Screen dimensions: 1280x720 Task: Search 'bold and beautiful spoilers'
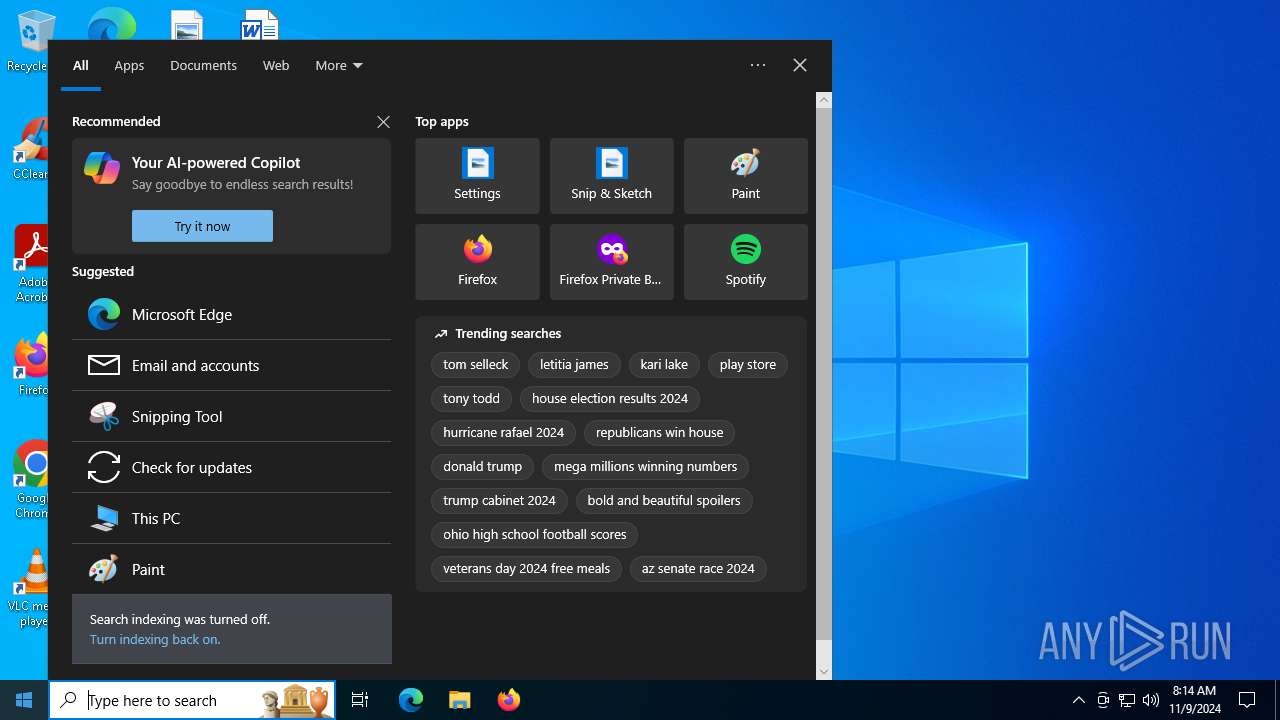[x=664, y=501]
